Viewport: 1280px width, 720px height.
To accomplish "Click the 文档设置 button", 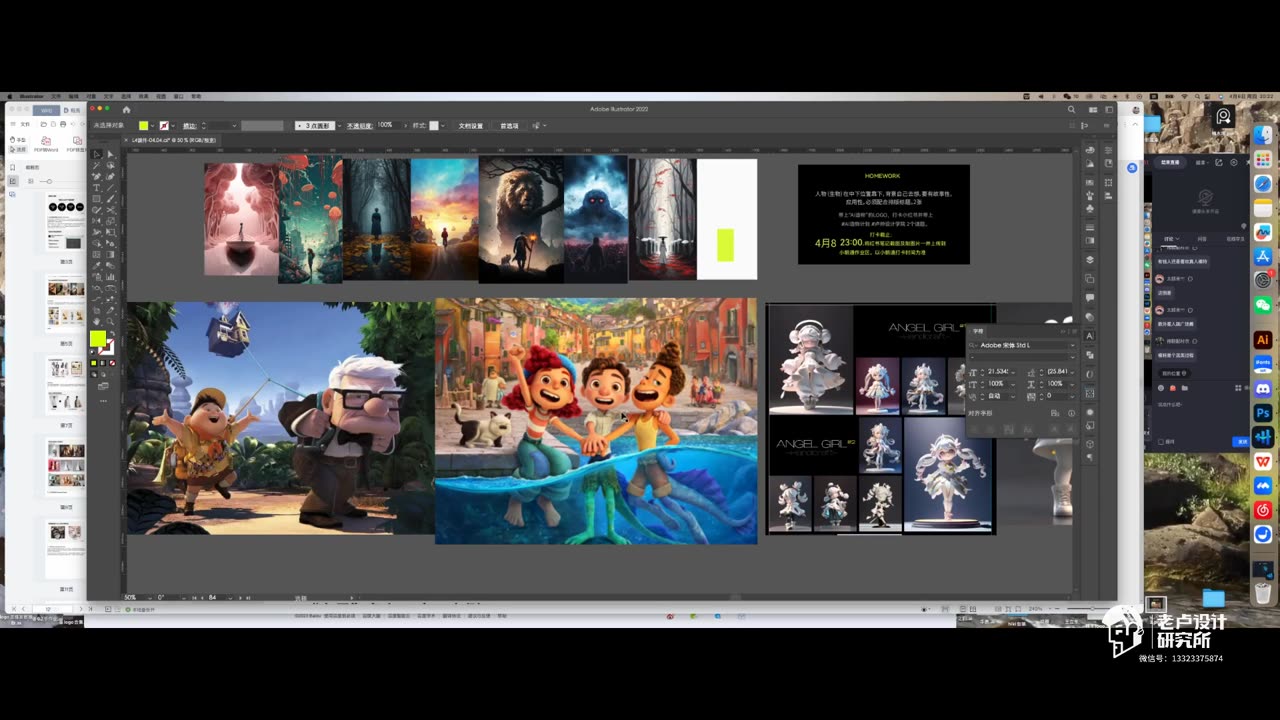I will coord(470,126).
